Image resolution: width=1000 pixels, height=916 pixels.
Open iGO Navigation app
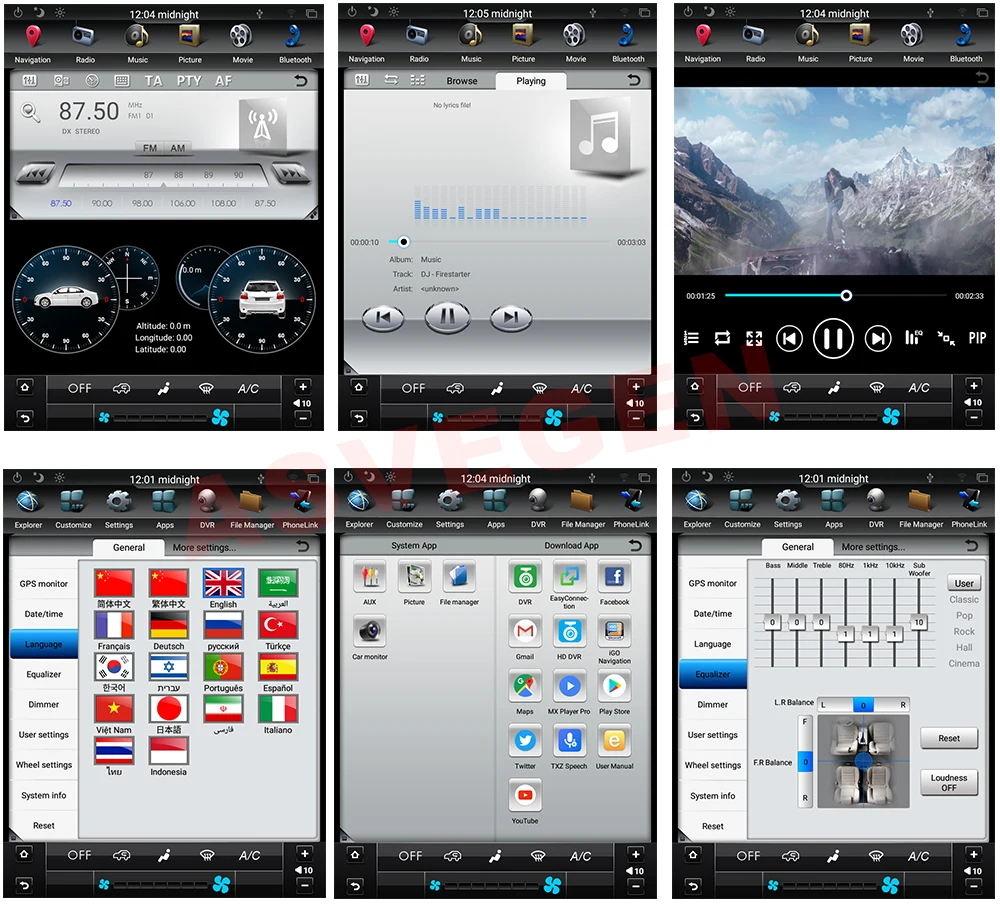click(614, 640)
